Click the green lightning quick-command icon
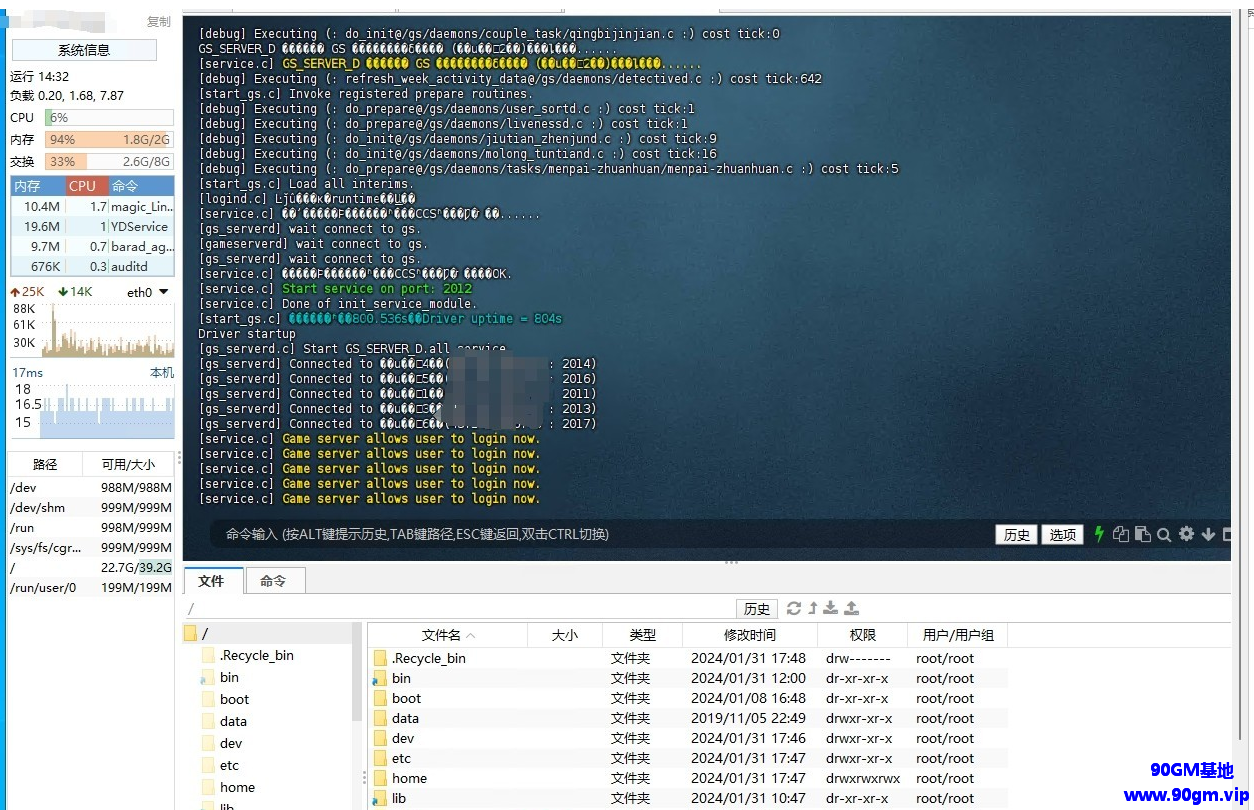This screenshot has height=810, width=1254. (x=1099, y=534)
